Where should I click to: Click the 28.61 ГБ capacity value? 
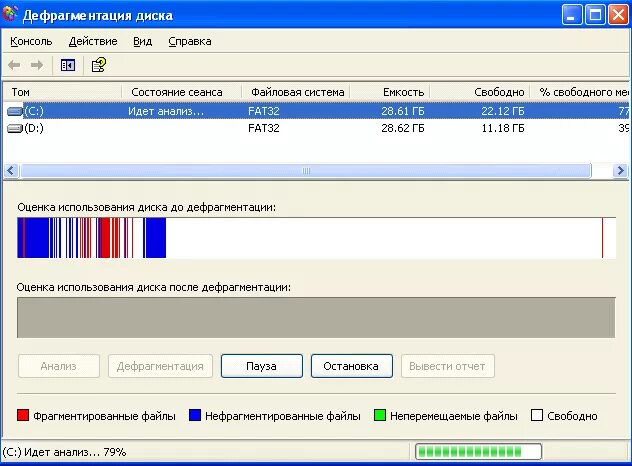pyautogui.click(x=403, y=111)
